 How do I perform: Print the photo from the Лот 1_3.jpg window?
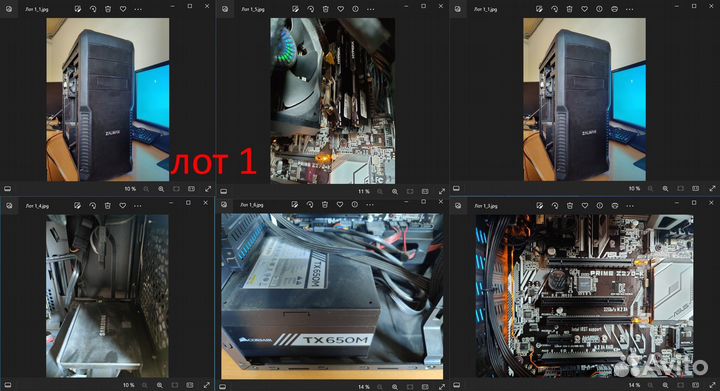614,206
